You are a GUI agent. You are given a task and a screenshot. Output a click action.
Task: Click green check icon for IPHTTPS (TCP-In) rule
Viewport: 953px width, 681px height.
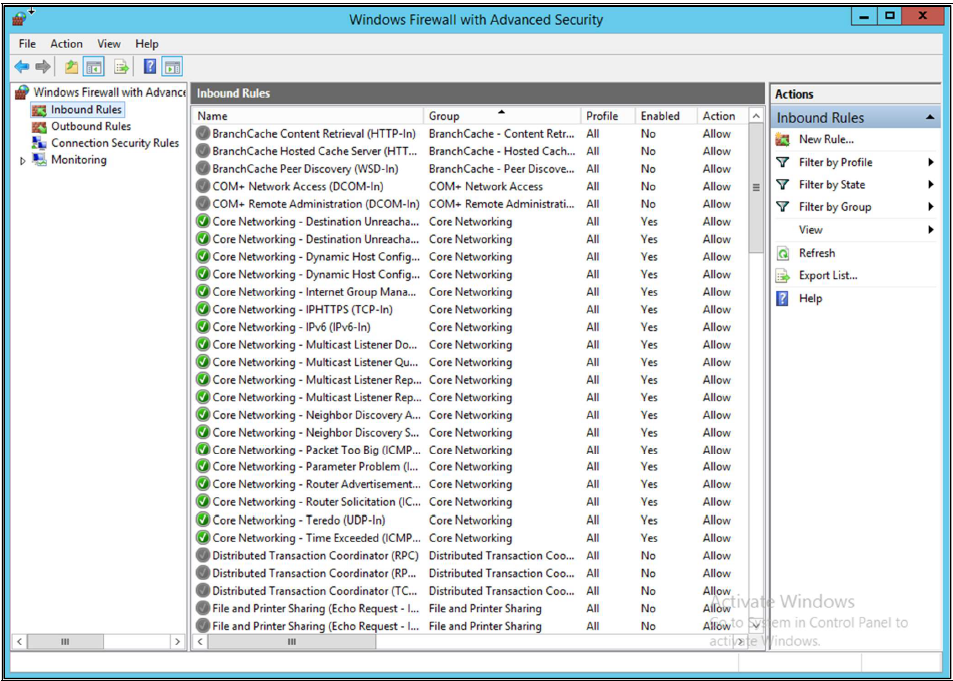[203, 309]
